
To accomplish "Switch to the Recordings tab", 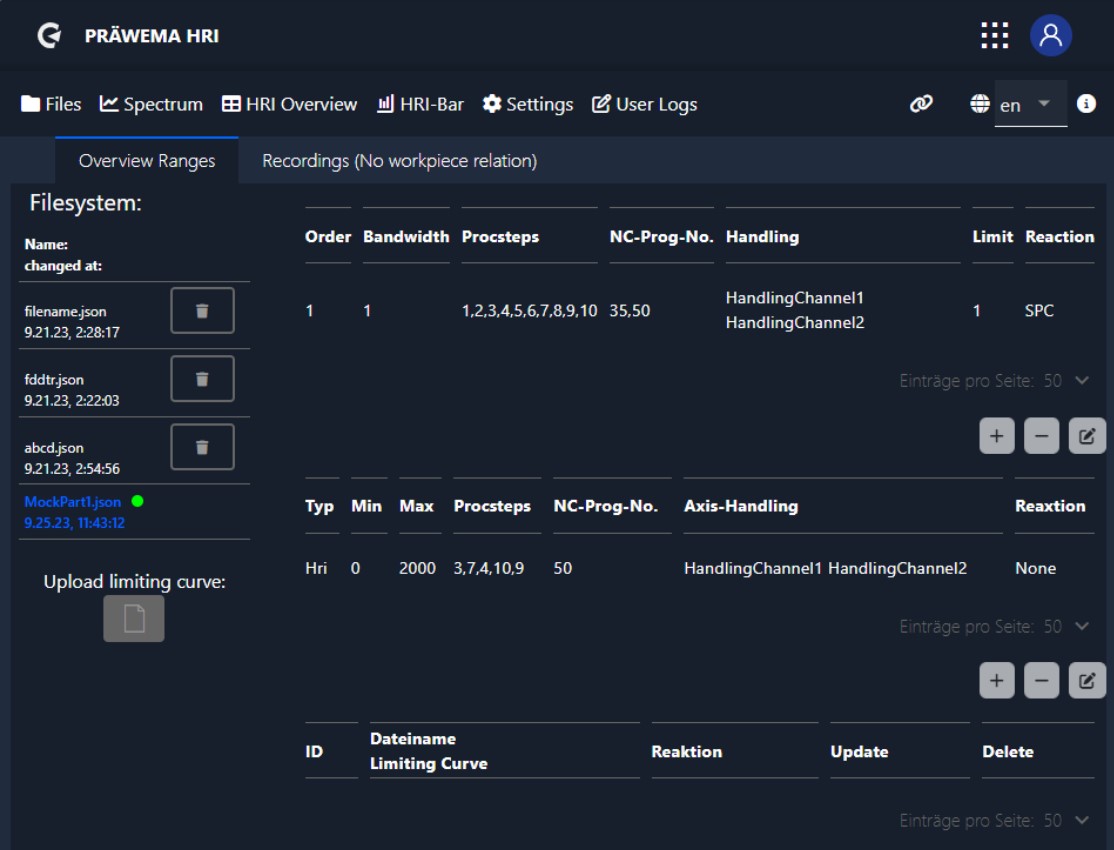I will [x=399, y=161].
